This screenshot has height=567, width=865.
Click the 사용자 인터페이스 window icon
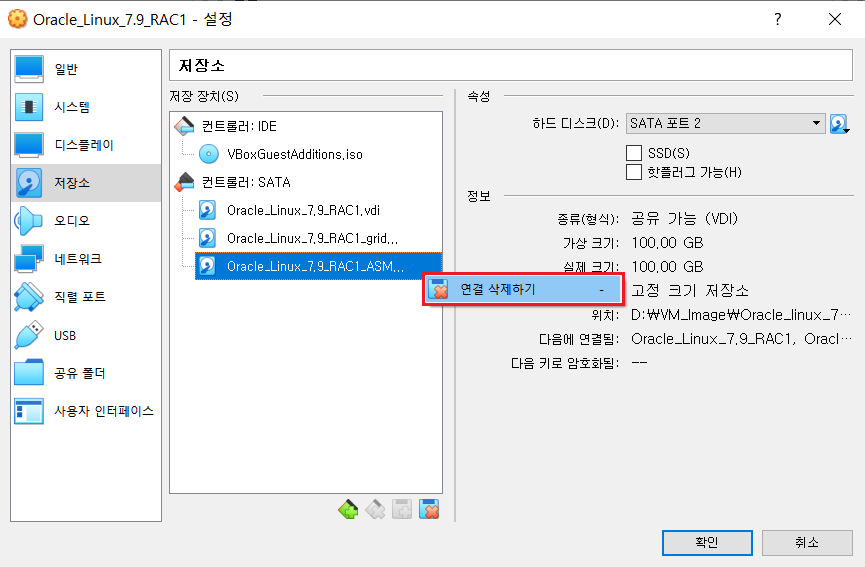(29, 411)
